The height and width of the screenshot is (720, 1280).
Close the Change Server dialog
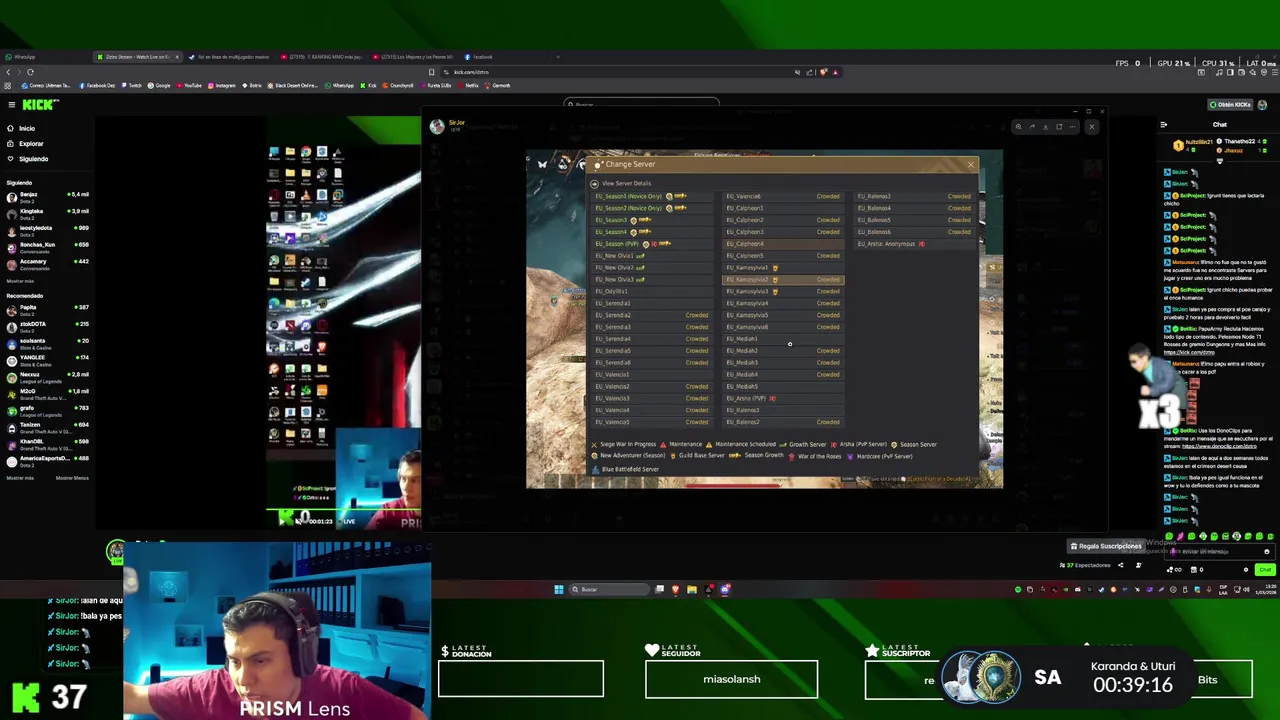(x=970, y=165)
